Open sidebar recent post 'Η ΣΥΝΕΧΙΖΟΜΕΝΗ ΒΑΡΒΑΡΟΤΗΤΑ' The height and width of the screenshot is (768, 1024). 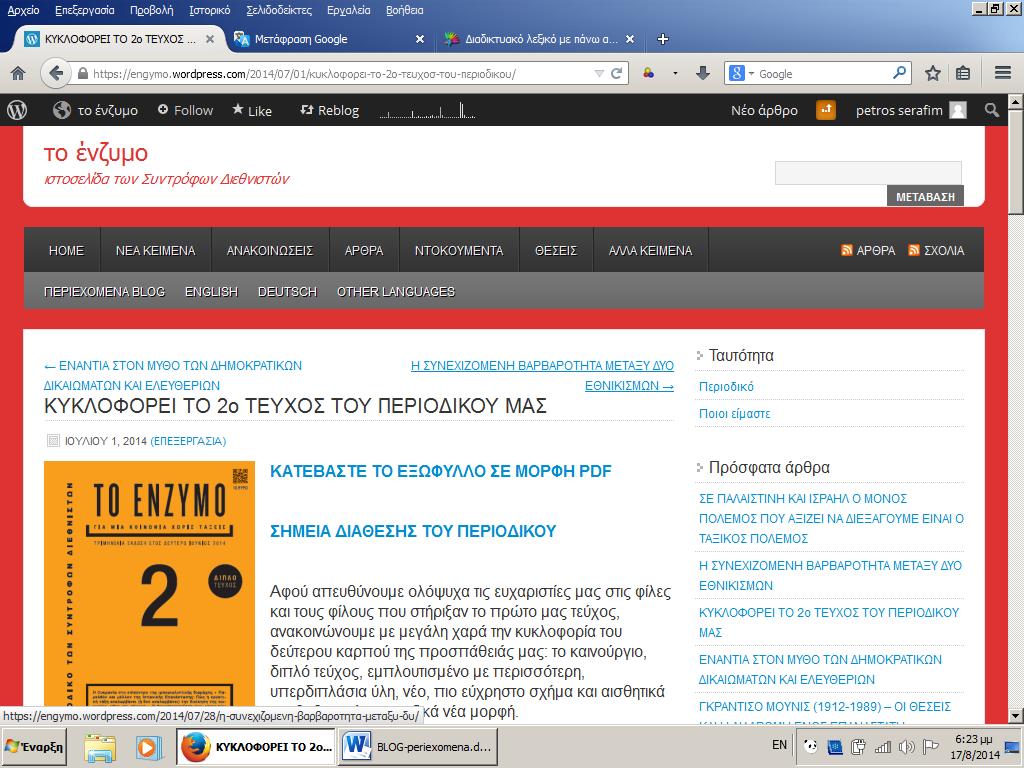click(830, 575)
